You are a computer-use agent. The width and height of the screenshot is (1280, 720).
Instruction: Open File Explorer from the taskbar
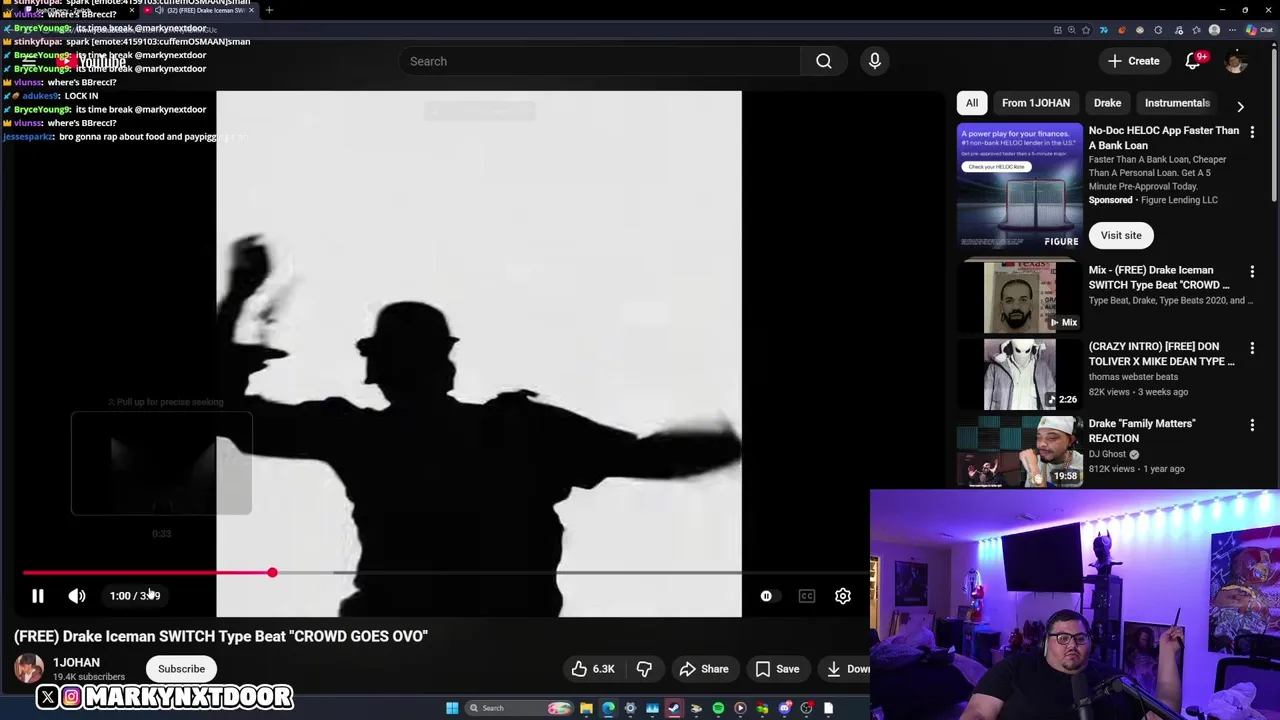(587, 708)
